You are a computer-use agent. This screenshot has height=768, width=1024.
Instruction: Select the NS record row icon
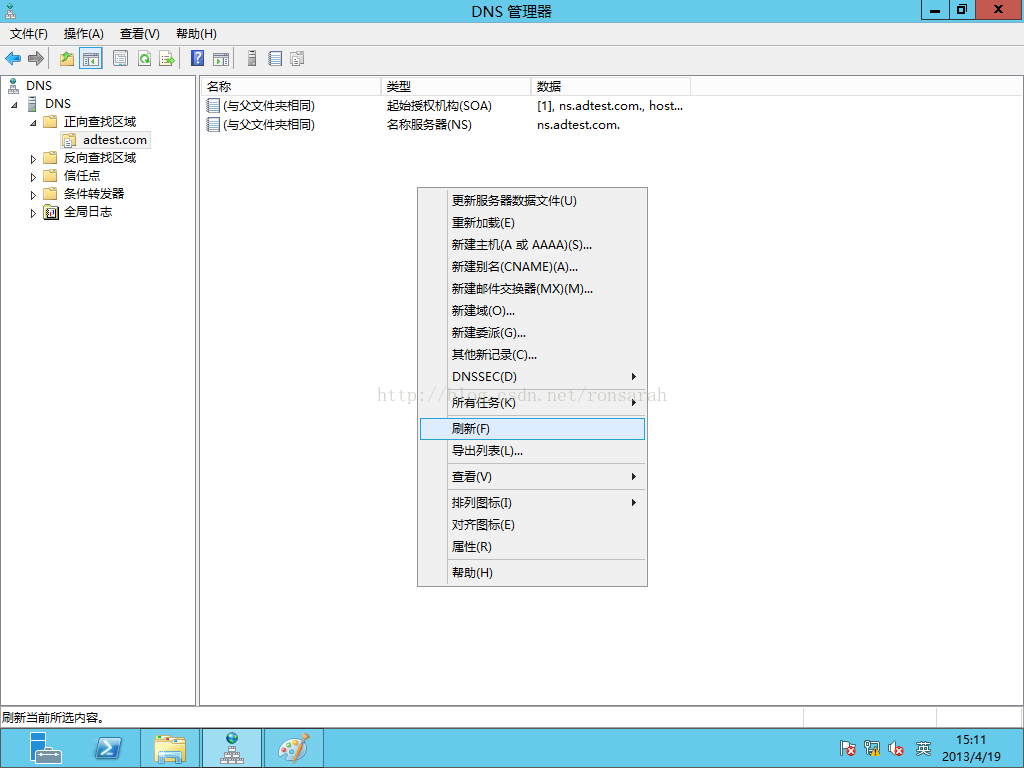(x=213, y=124)
